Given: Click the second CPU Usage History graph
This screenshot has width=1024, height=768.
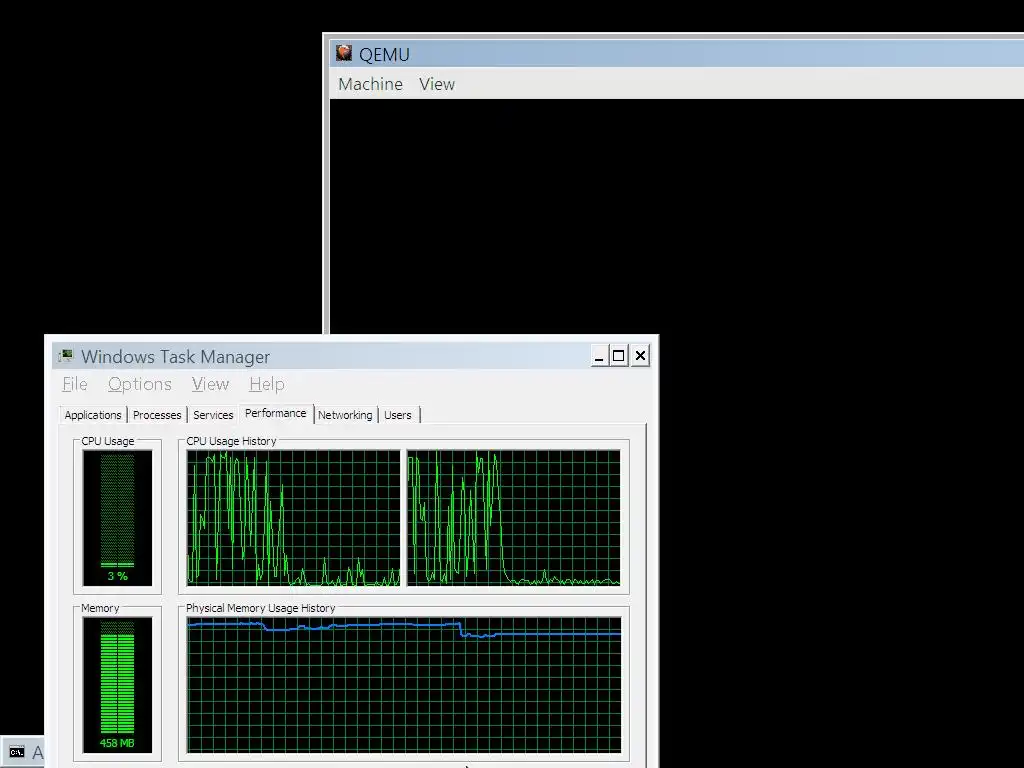Looking at the screenshot, I should tap(514, 518).
